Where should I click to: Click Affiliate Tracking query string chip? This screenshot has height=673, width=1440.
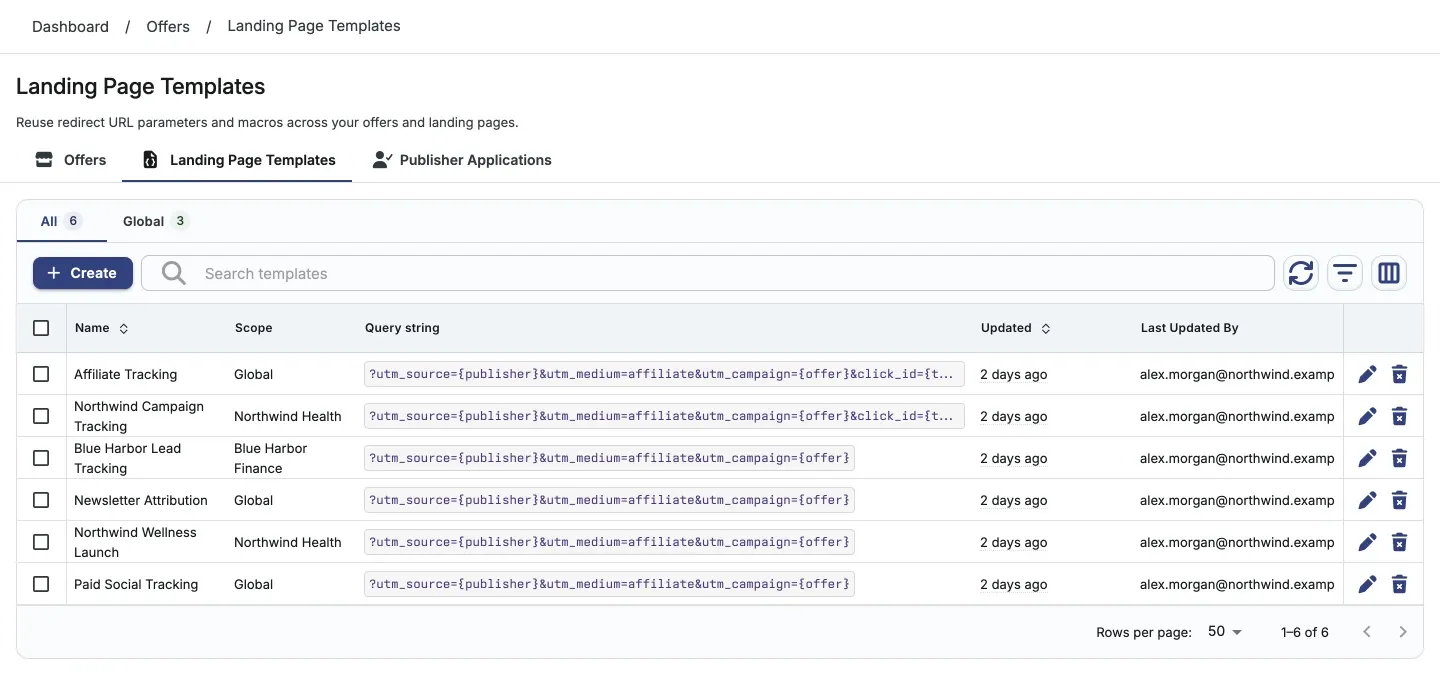coord(664,374)
